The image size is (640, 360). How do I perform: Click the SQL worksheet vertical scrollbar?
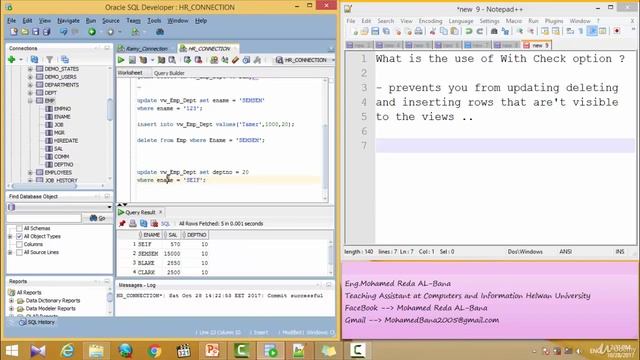[x=325, y=139]
